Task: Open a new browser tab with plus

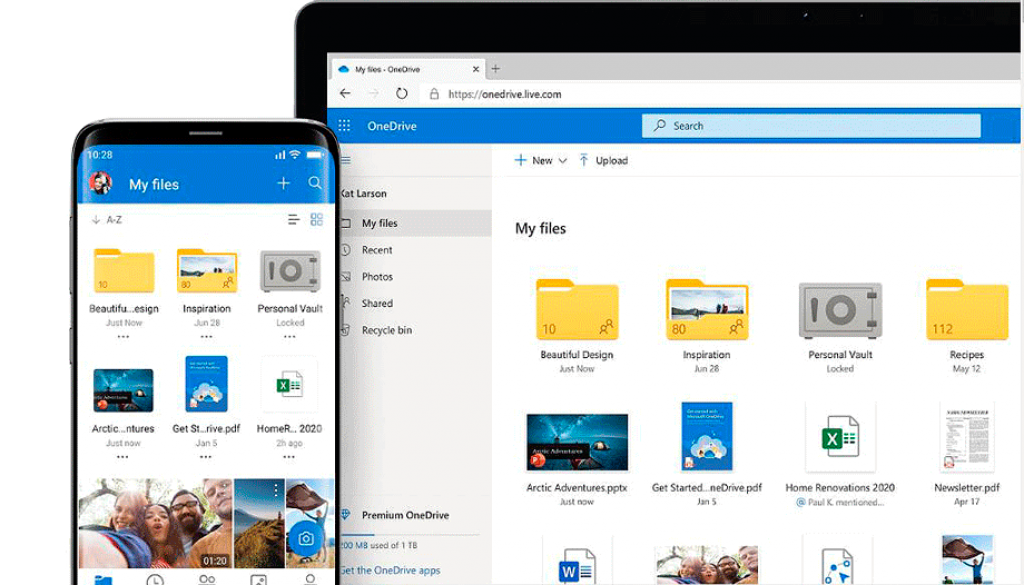Action: 496,69
